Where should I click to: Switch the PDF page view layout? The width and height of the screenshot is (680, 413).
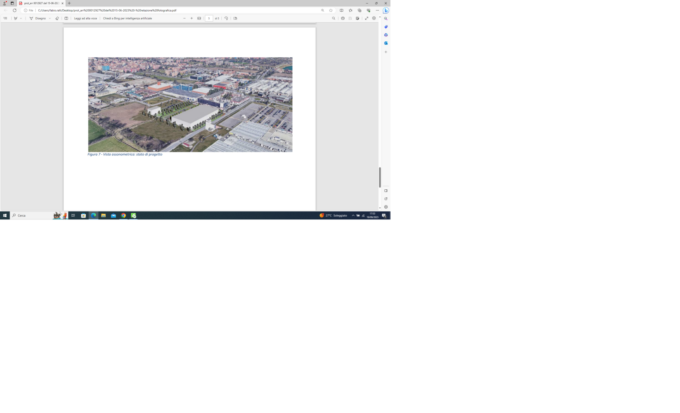(235, 18)
